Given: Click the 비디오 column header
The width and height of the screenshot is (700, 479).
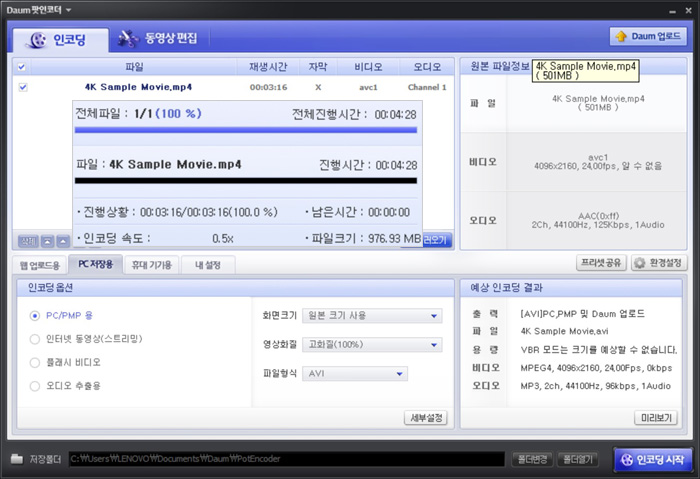Looking at the screenshot, I should click(368, 67).
